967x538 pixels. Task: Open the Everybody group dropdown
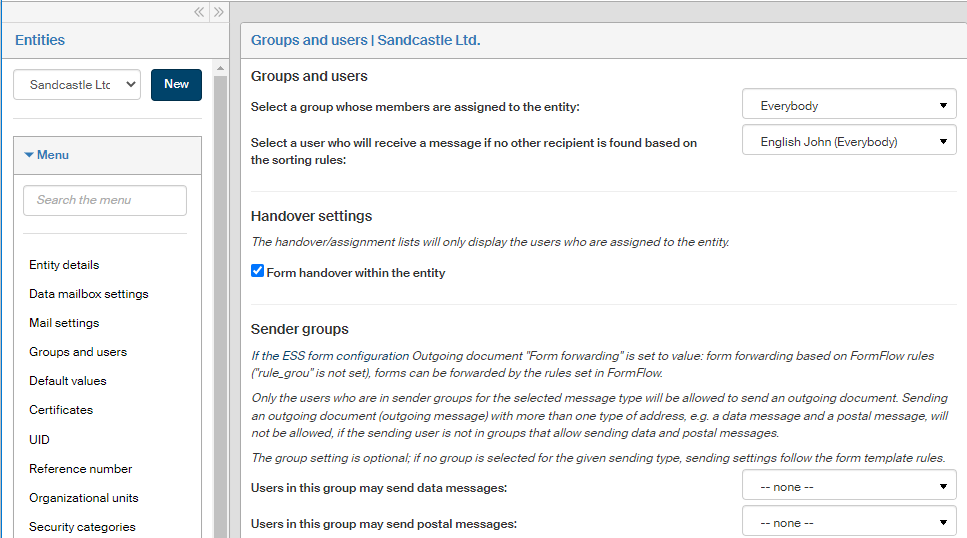point(849,105)
